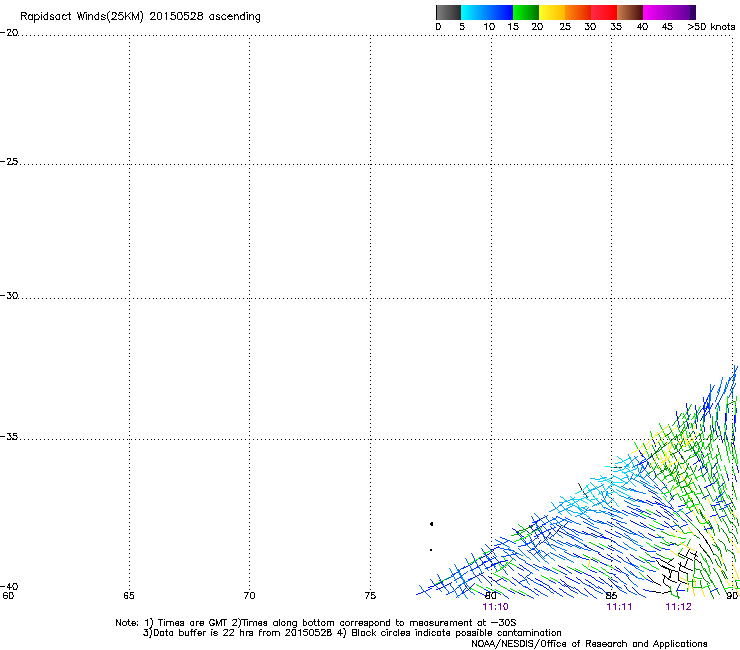Click the yellow 20-25 knots color segment

pos(552,12)
